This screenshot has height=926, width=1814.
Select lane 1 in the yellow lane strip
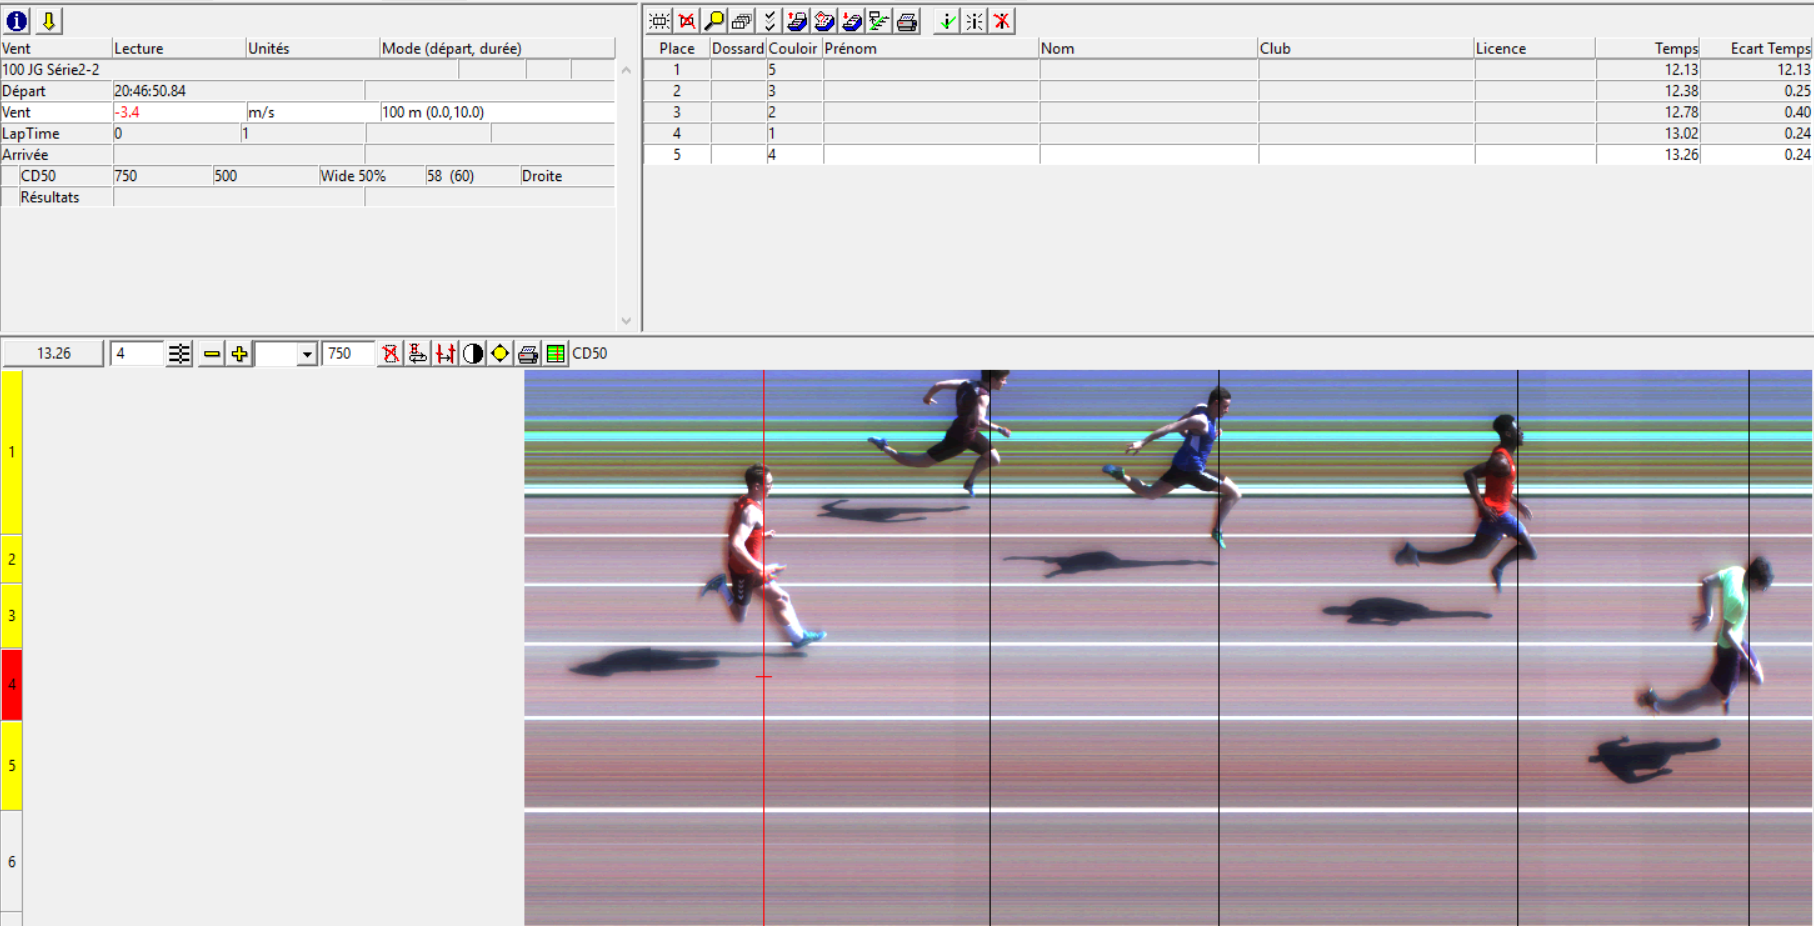11,452
